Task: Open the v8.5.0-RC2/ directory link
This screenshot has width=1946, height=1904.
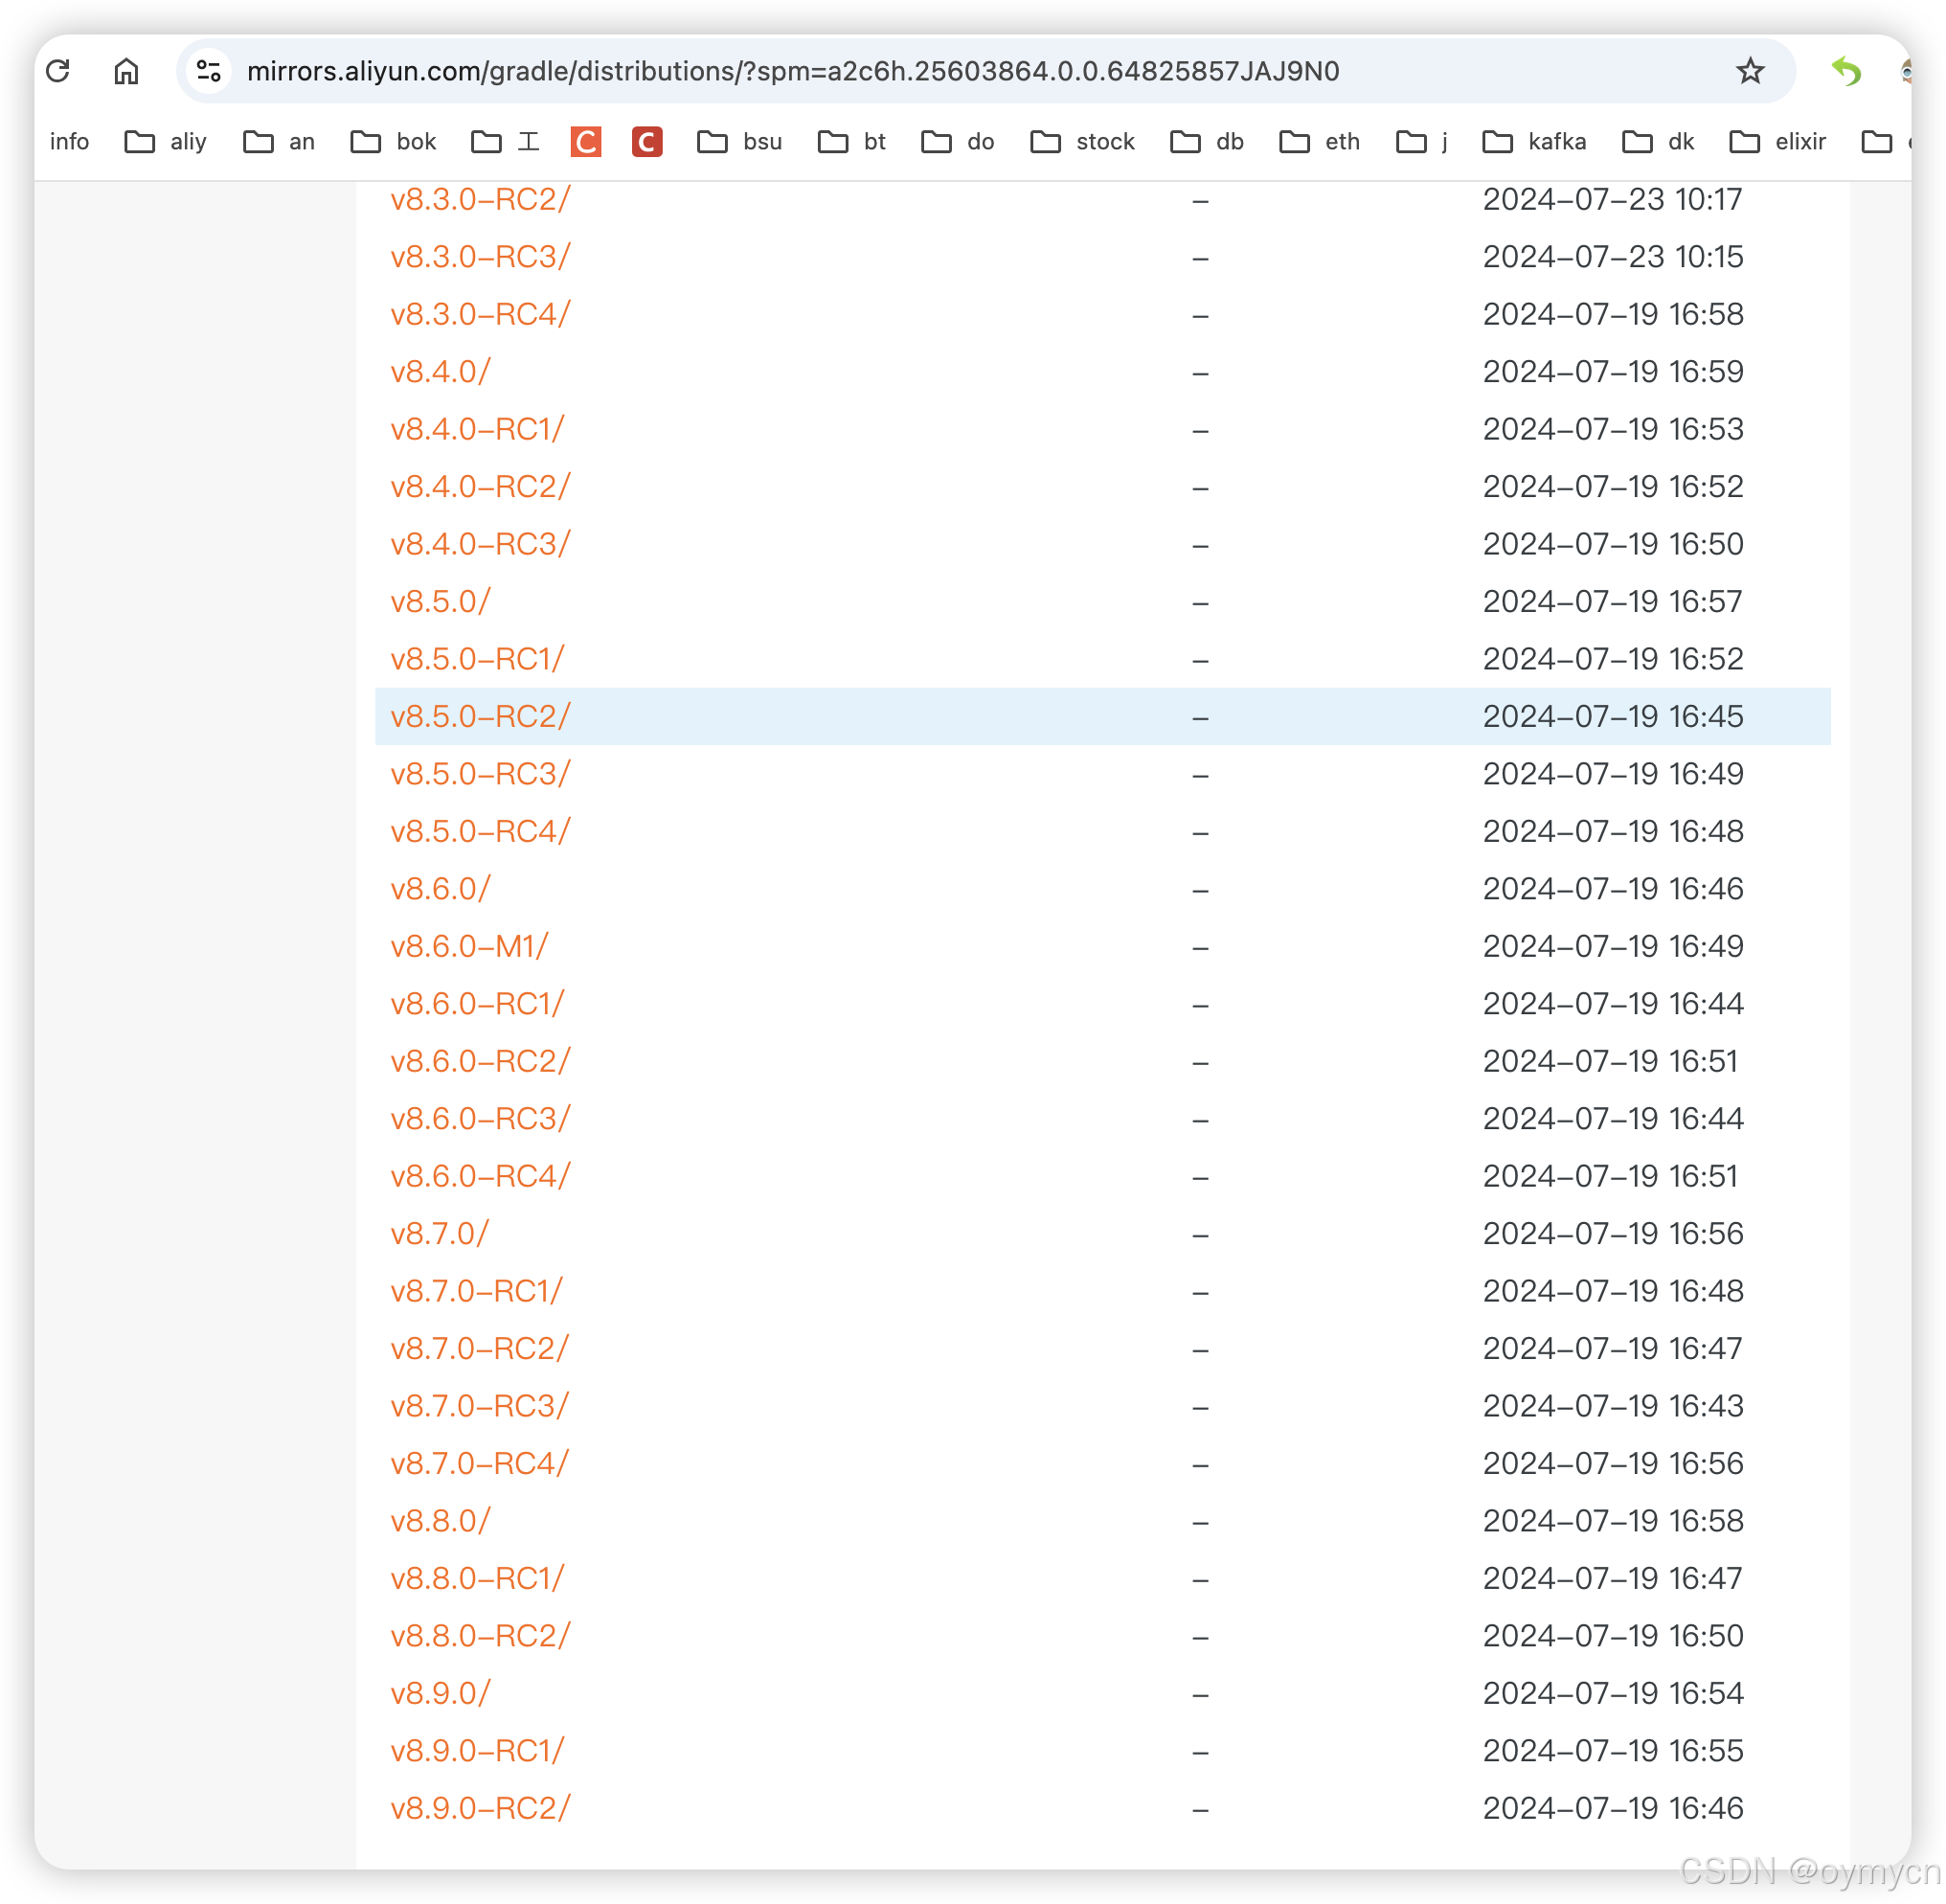Action: (480, 717)
